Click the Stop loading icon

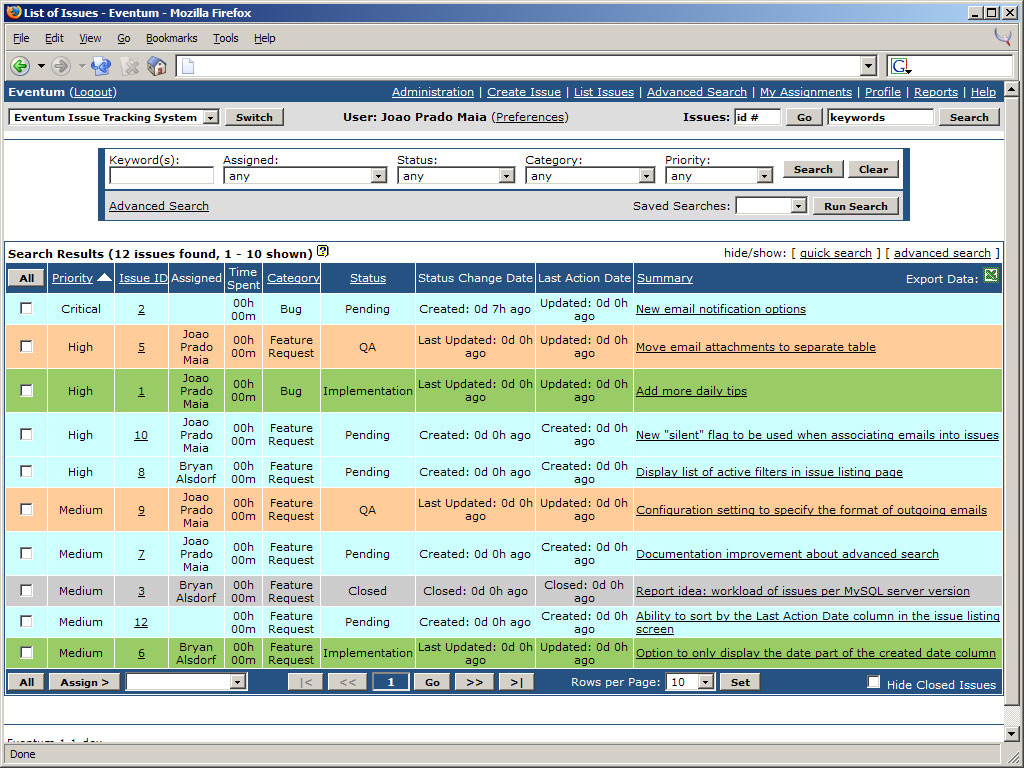(130, 66)
